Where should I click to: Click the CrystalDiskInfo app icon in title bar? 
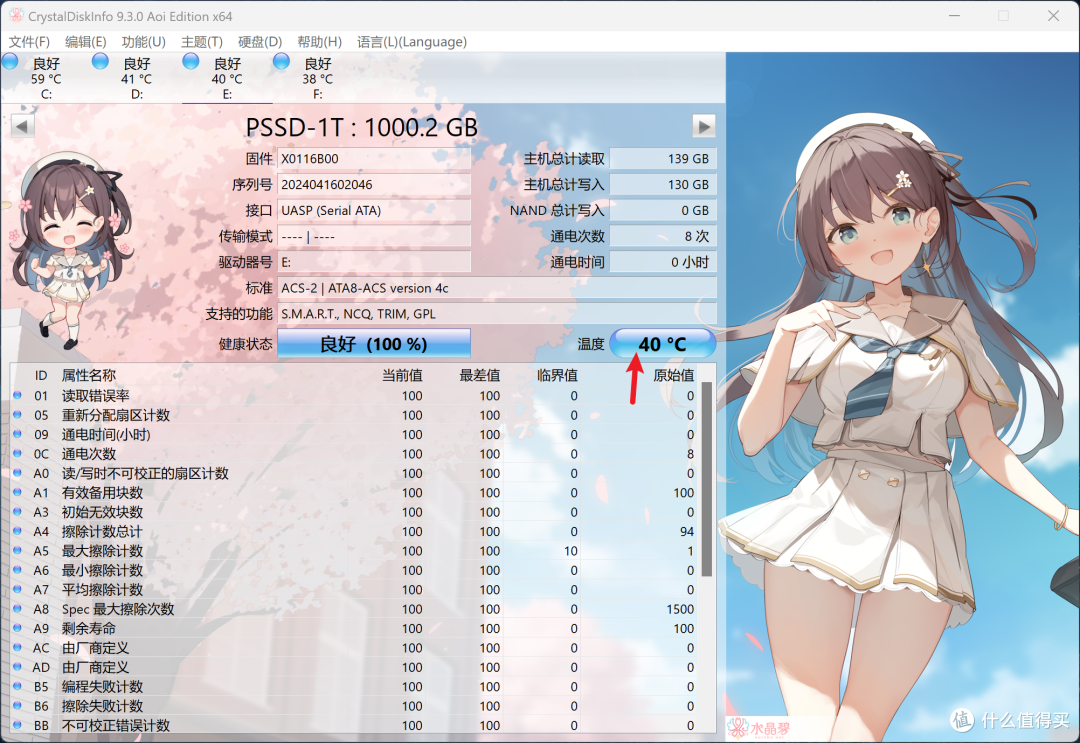click(16, 14)
